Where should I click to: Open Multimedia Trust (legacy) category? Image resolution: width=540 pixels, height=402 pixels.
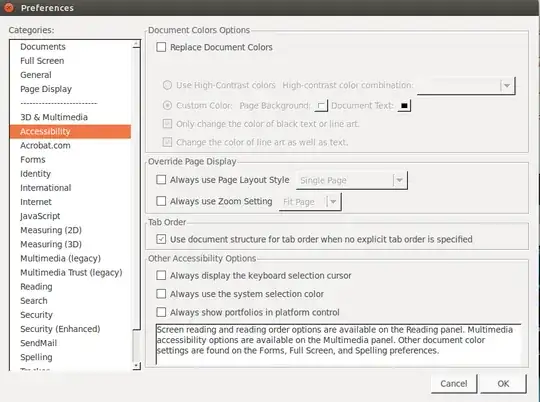(70, 272)
